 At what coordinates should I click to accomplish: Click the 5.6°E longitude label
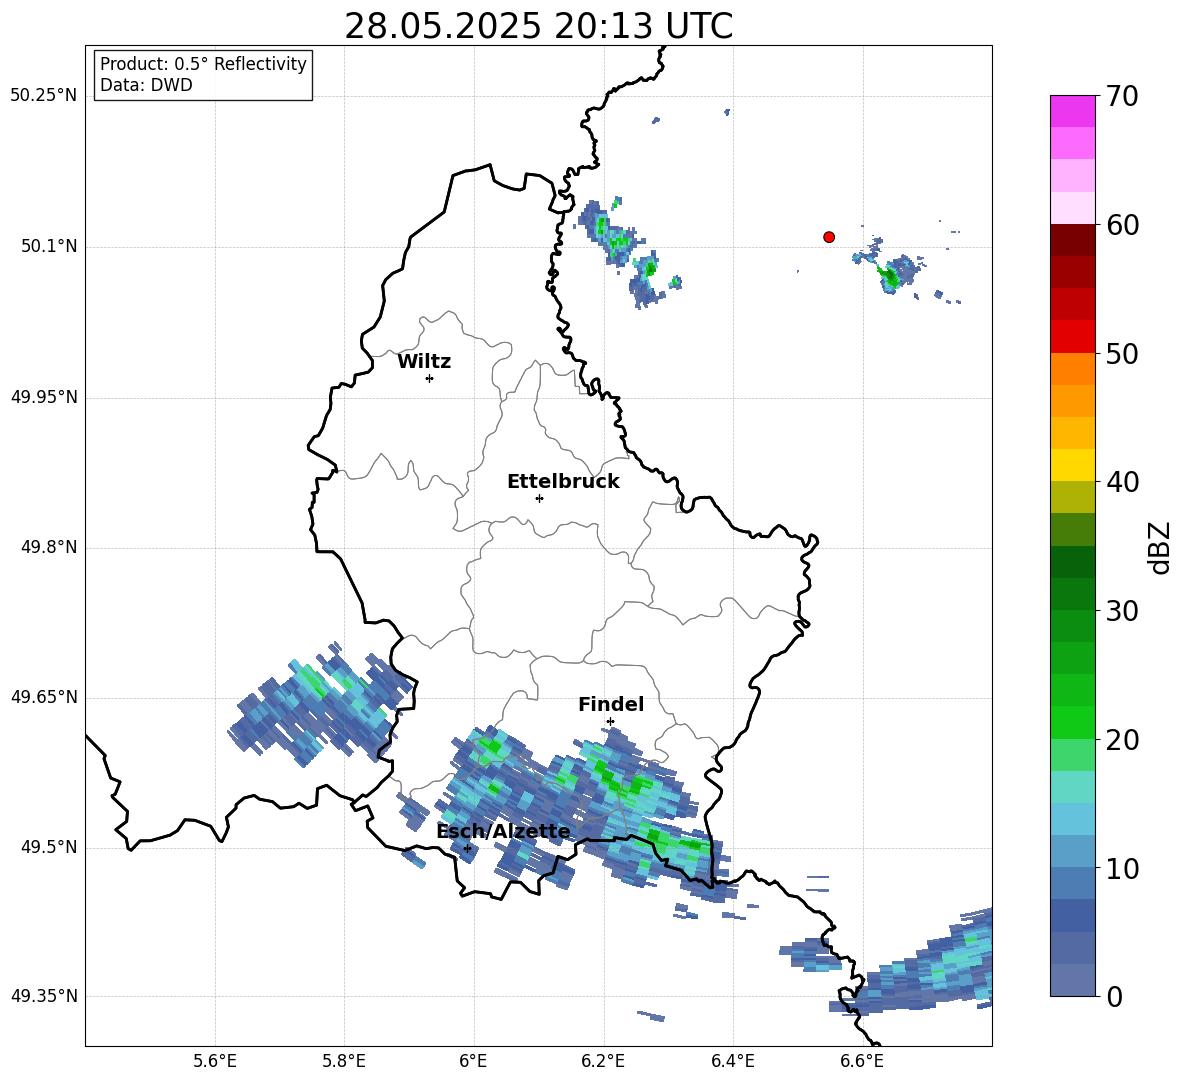point(215,1061)
